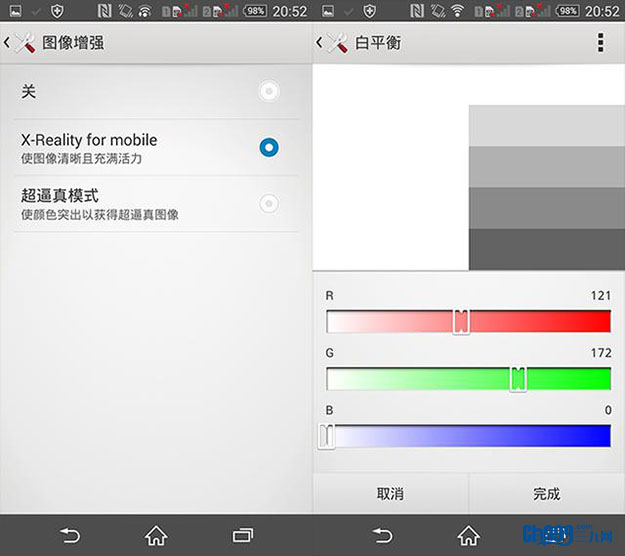Viewport: 625px width, 556px height.
Task: Go back from the 图像增强 screen
Action: 7,42
